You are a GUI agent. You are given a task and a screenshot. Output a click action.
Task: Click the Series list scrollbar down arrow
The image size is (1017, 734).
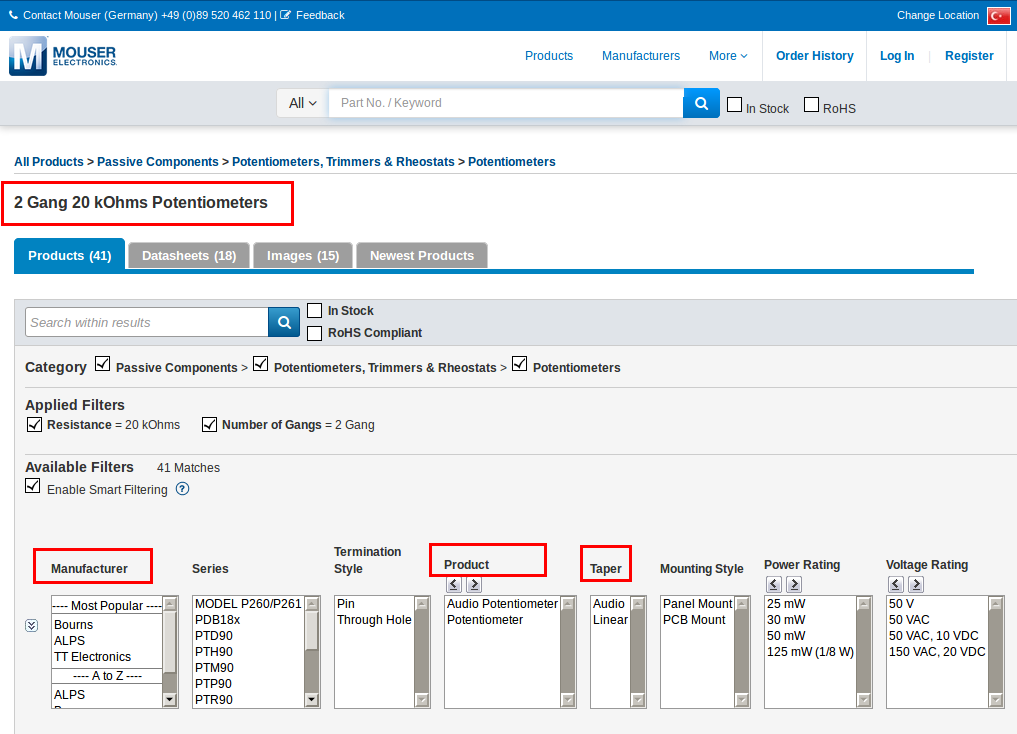coord(312,700)
